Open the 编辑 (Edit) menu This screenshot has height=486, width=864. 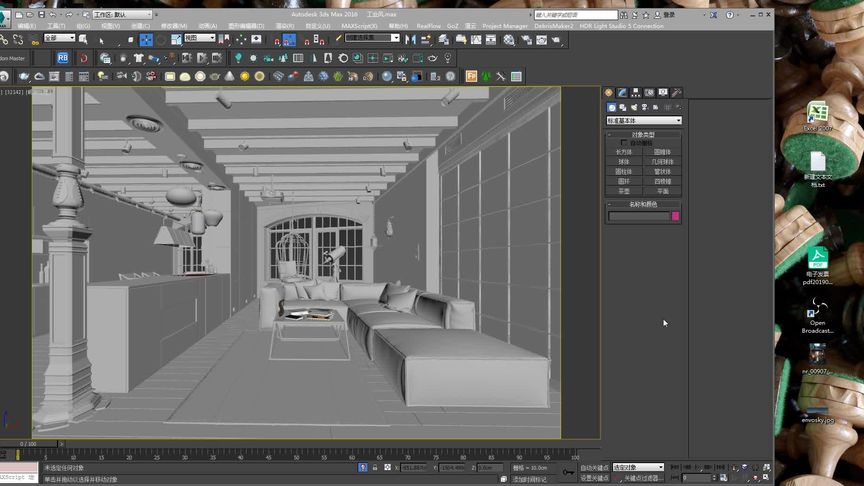(26, 26)
